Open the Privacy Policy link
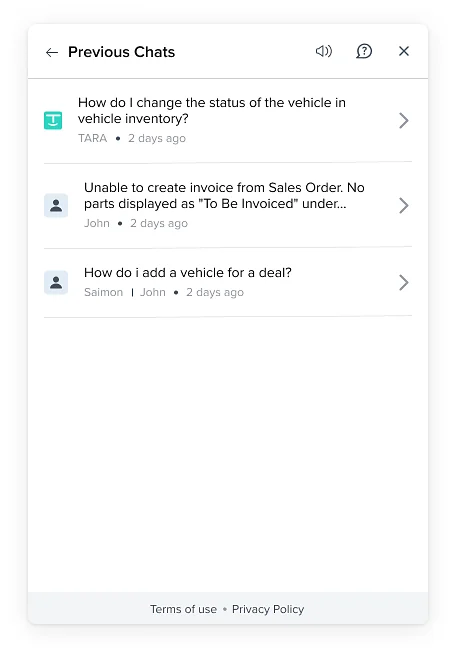 [268, 609]
